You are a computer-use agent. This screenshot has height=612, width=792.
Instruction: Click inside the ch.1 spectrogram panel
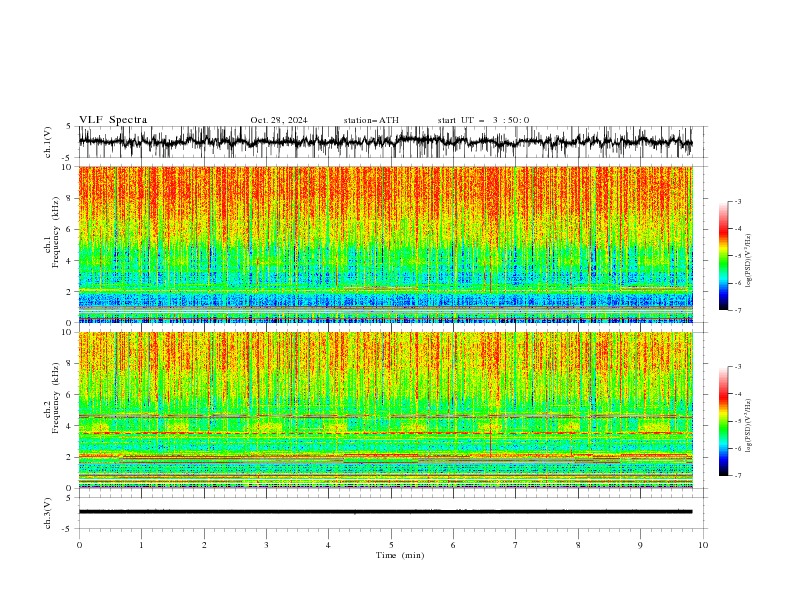pos(385,244)
